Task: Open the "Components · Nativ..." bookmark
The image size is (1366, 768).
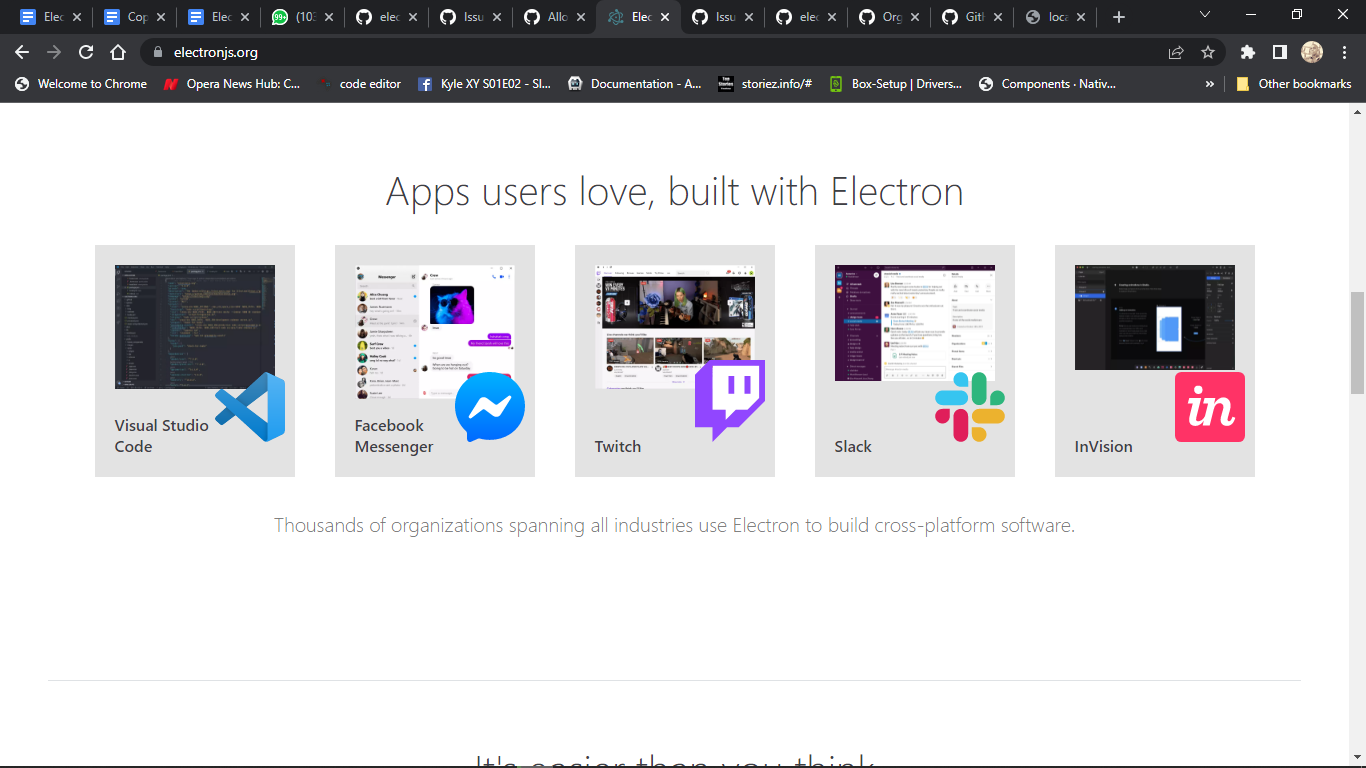Action: tap(1047, 84)
